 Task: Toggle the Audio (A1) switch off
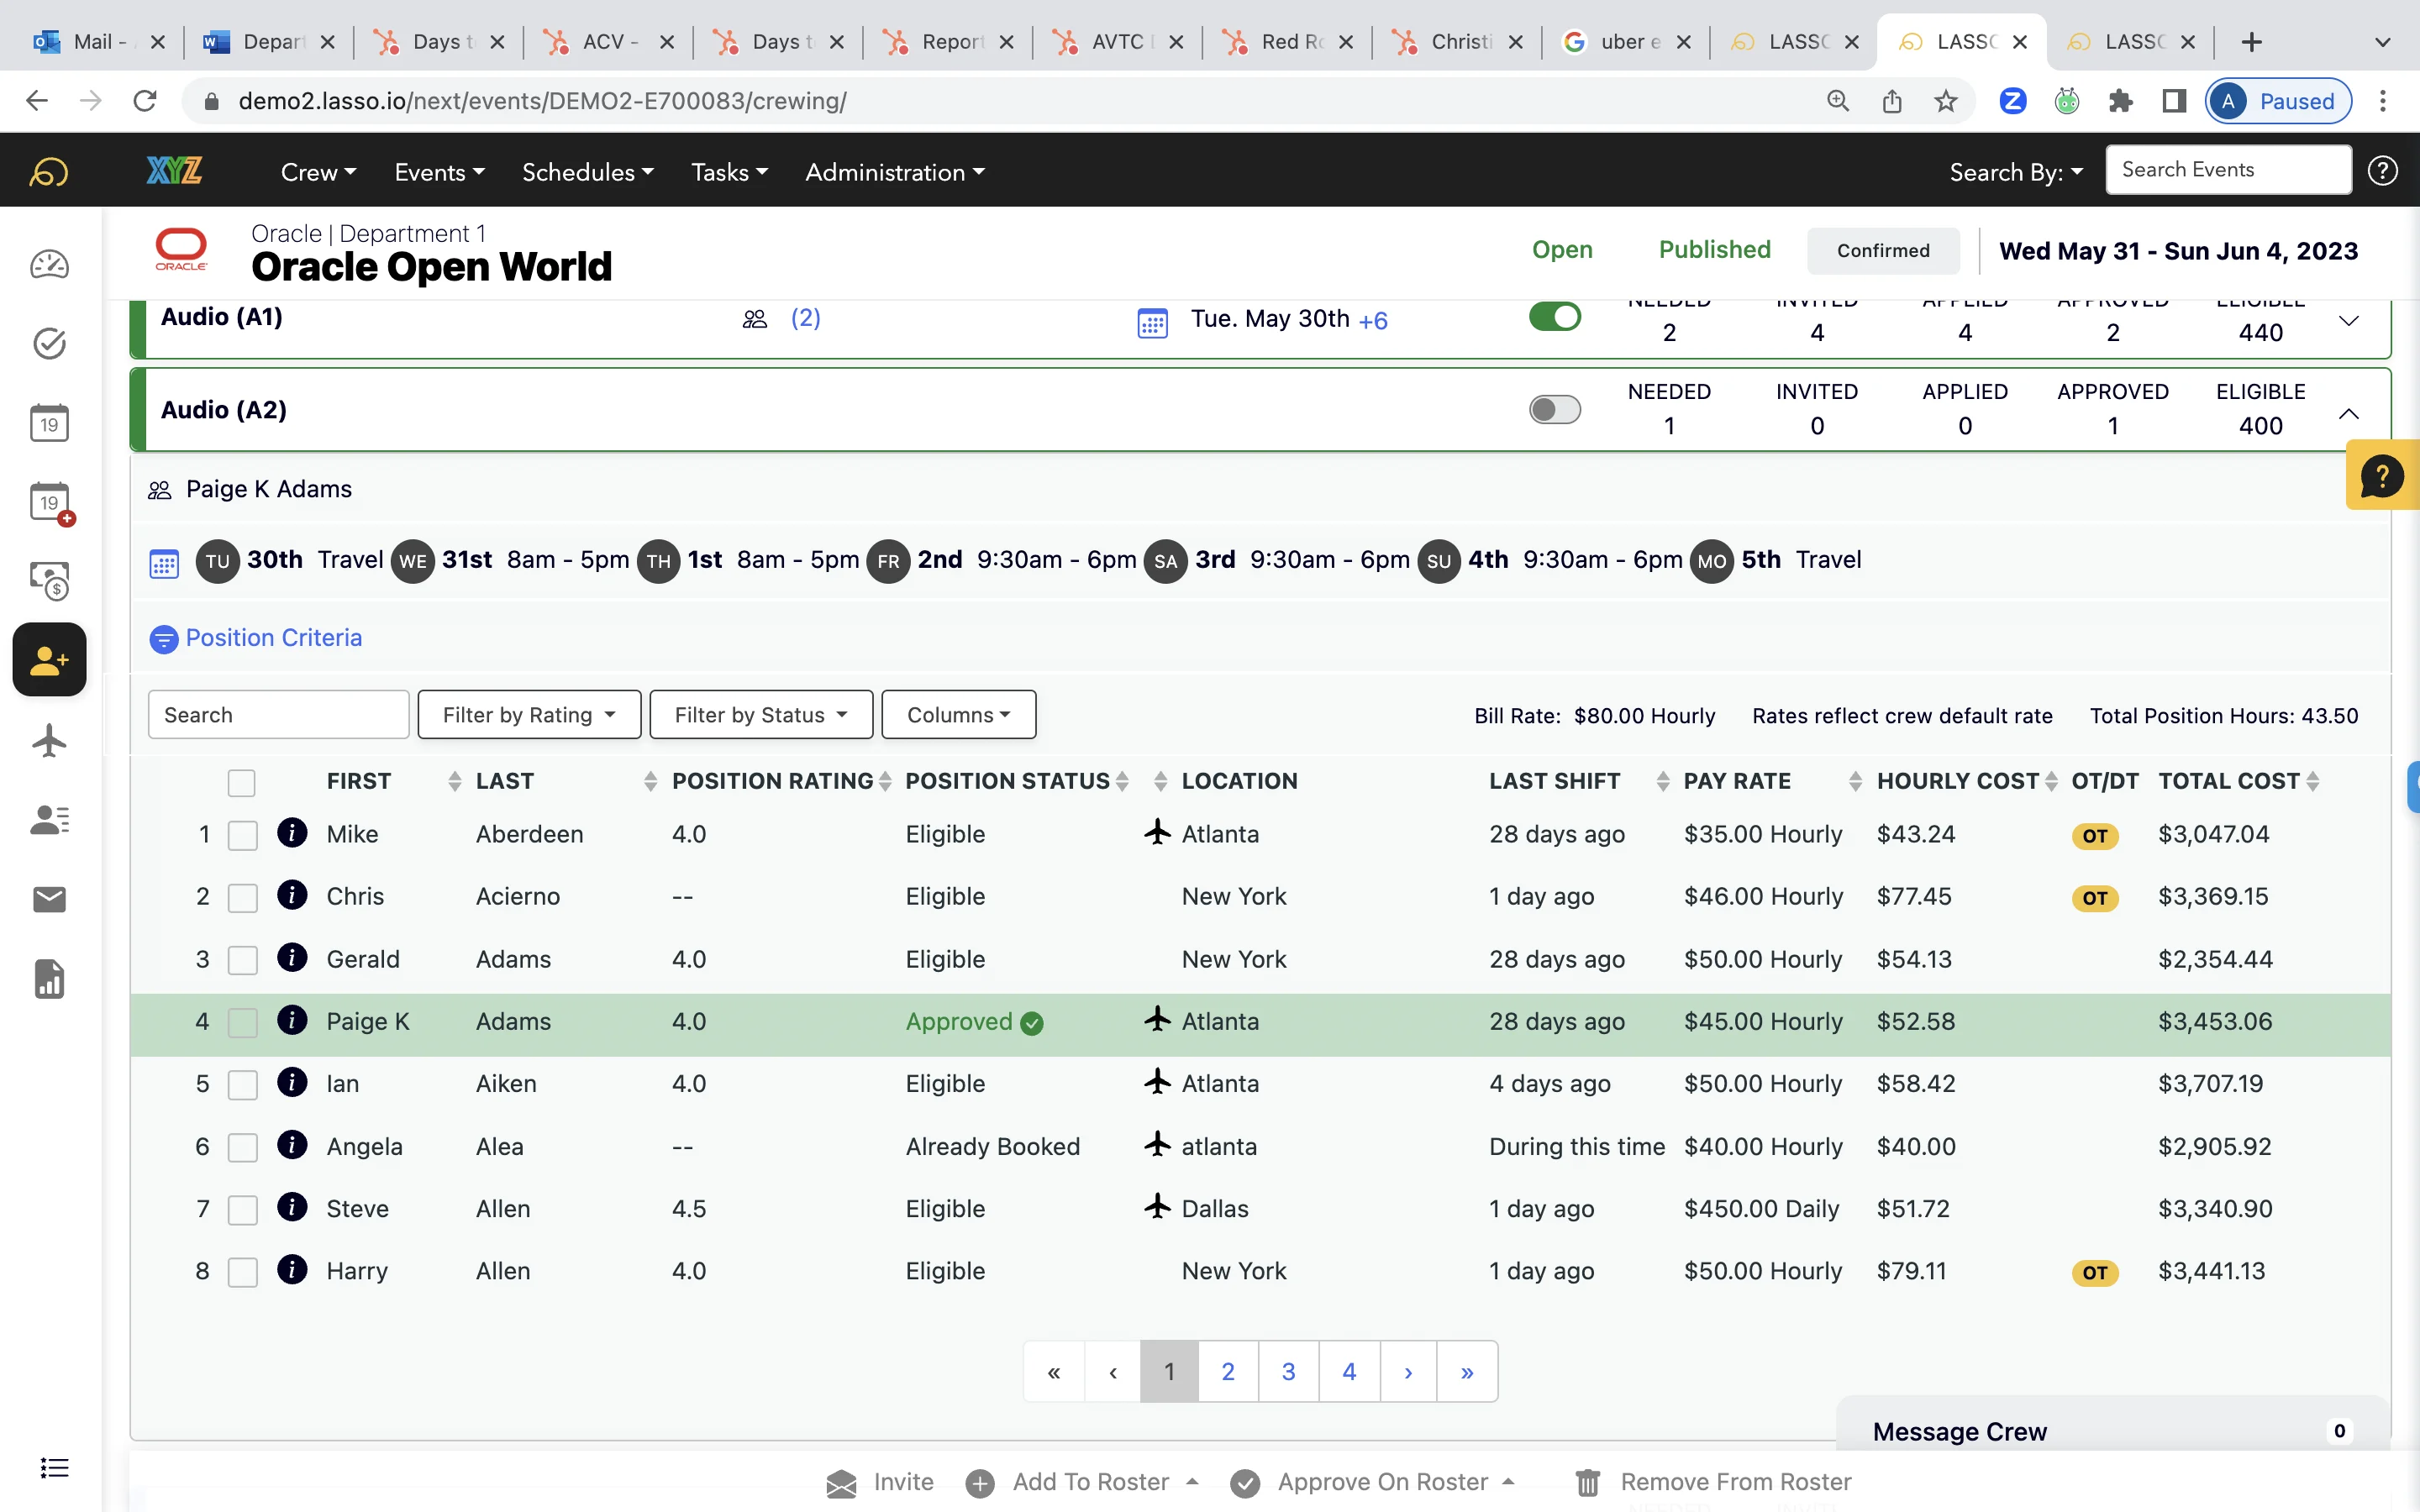point(1554,317)
